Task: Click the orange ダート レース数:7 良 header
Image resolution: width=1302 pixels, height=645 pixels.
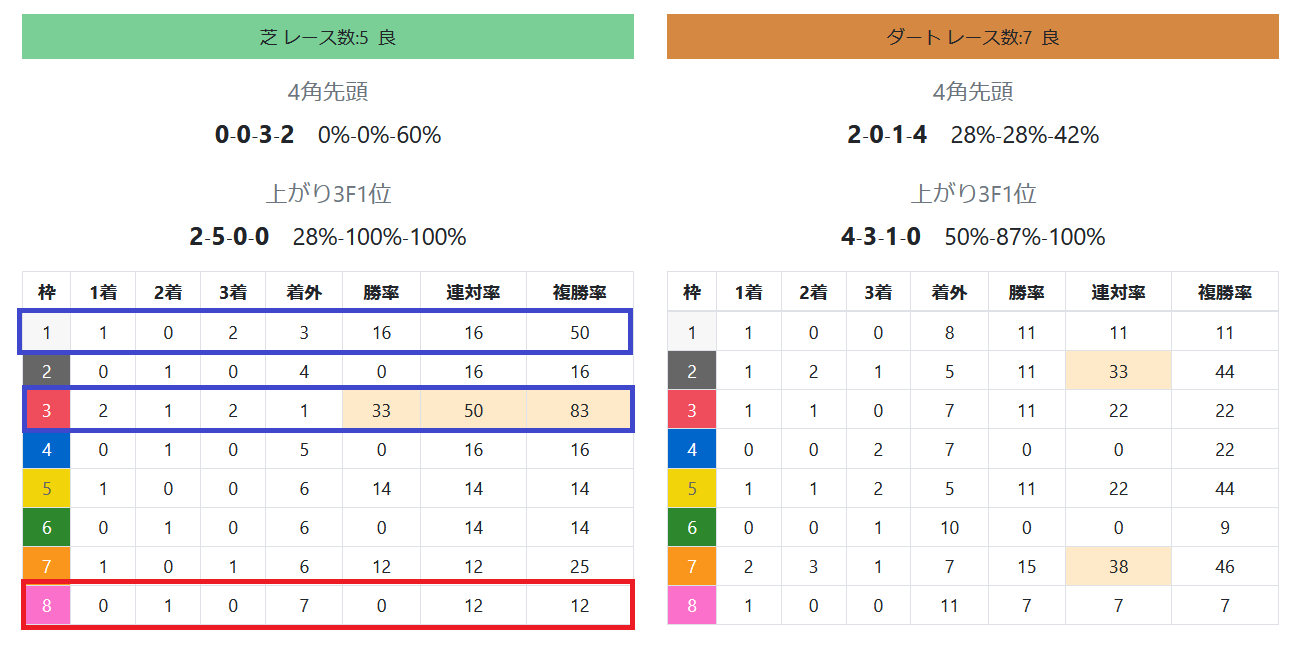Action: point(973,37)
